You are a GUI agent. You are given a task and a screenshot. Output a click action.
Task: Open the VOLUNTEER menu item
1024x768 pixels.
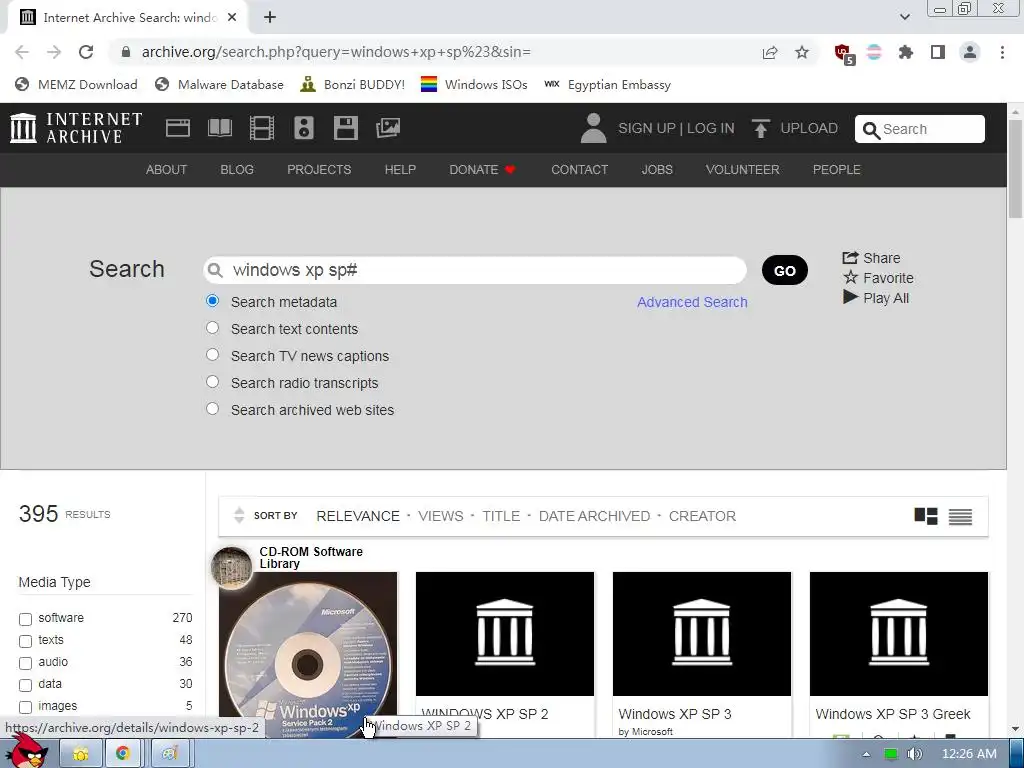(742, 170)
